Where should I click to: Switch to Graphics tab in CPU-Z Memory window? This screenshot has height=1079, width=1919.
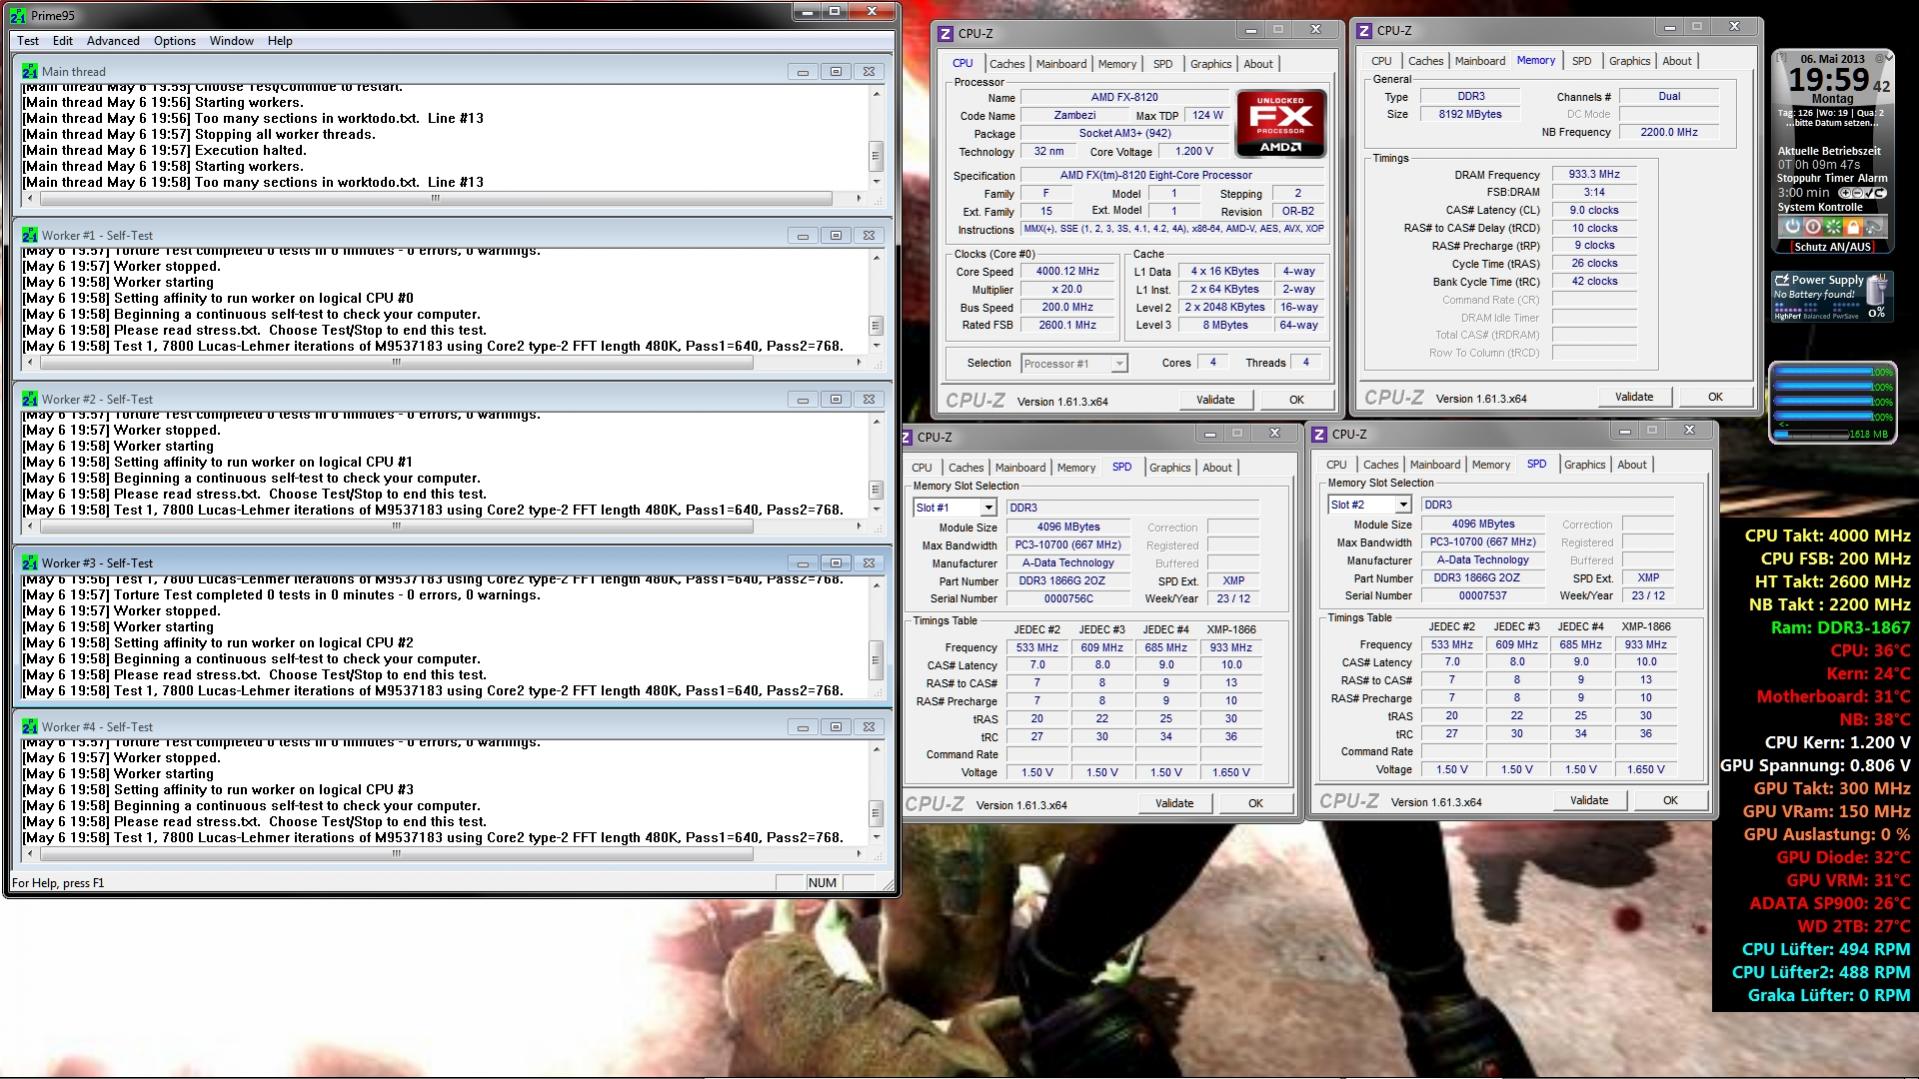1629,61
